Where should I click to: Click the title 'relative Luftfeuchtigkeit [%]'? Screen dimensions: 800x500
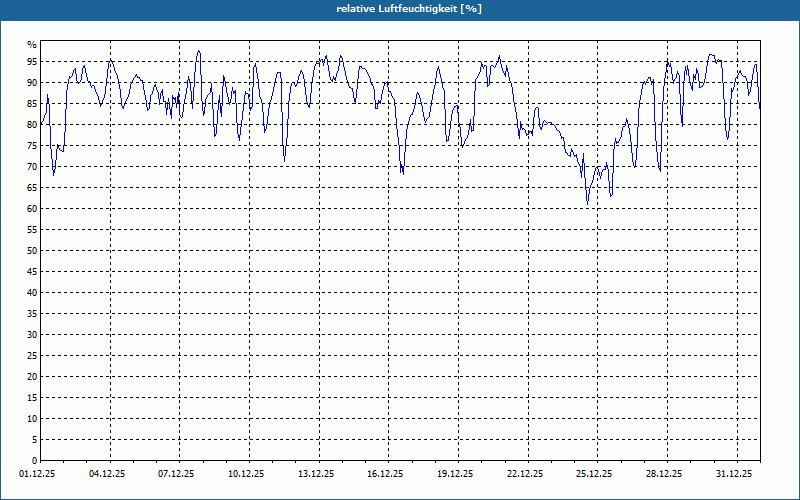[x=409, y=9]
